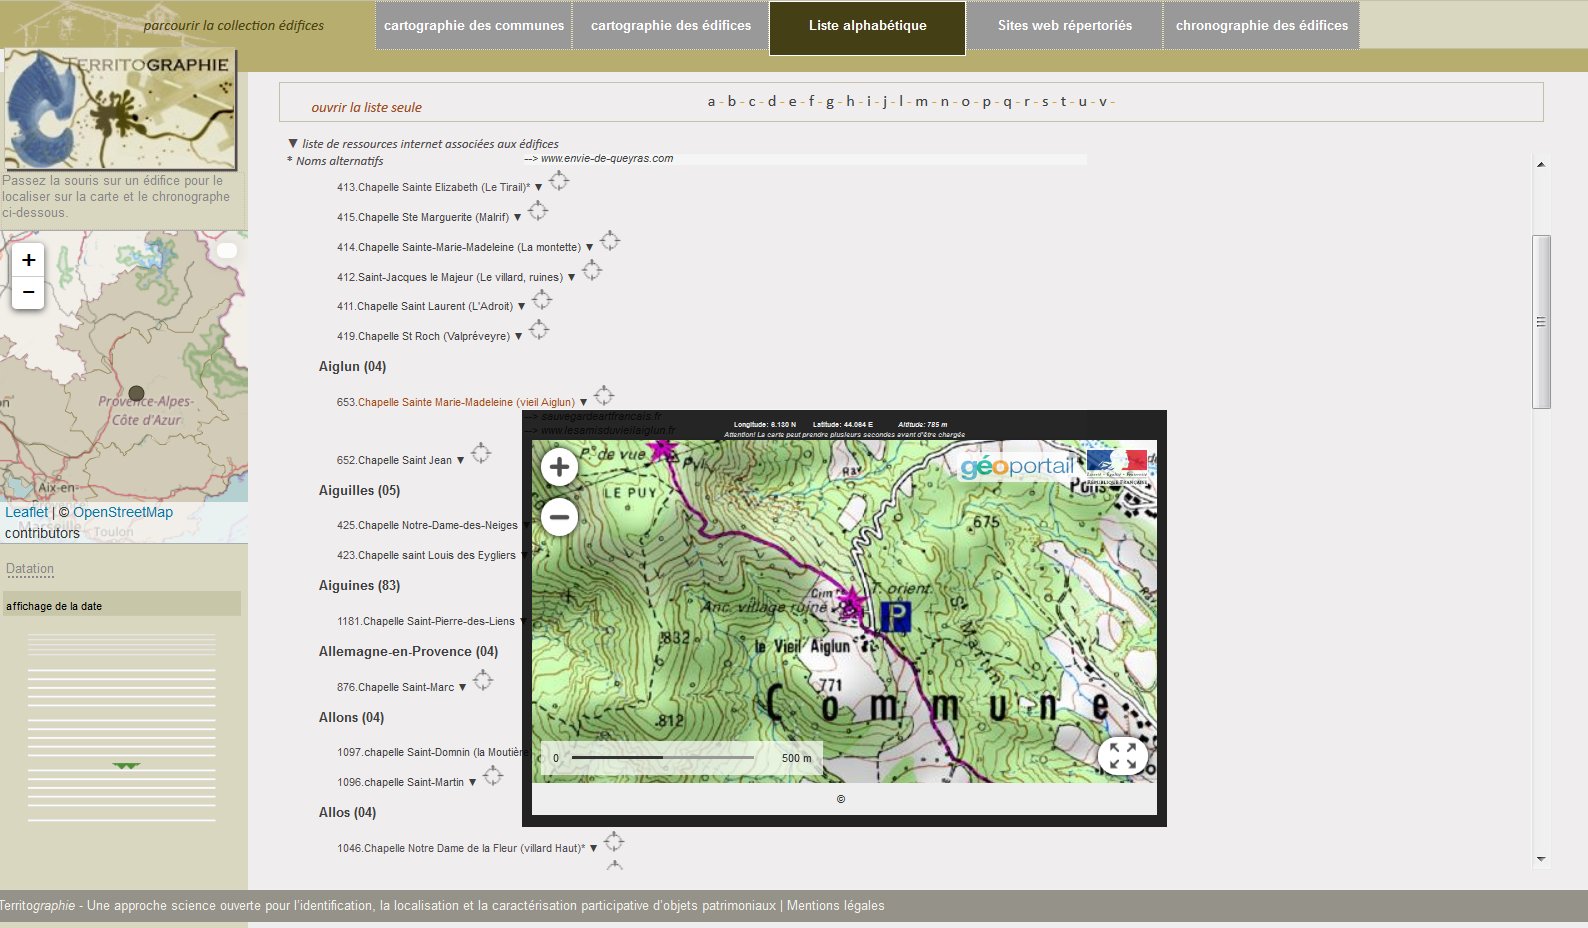The width and height of the screenshot is (1588, 928).
Task: Locate Chapelle Sainte Marie-Madeleine (vieil Aiglun) crosshair
Action: (604, 396)
